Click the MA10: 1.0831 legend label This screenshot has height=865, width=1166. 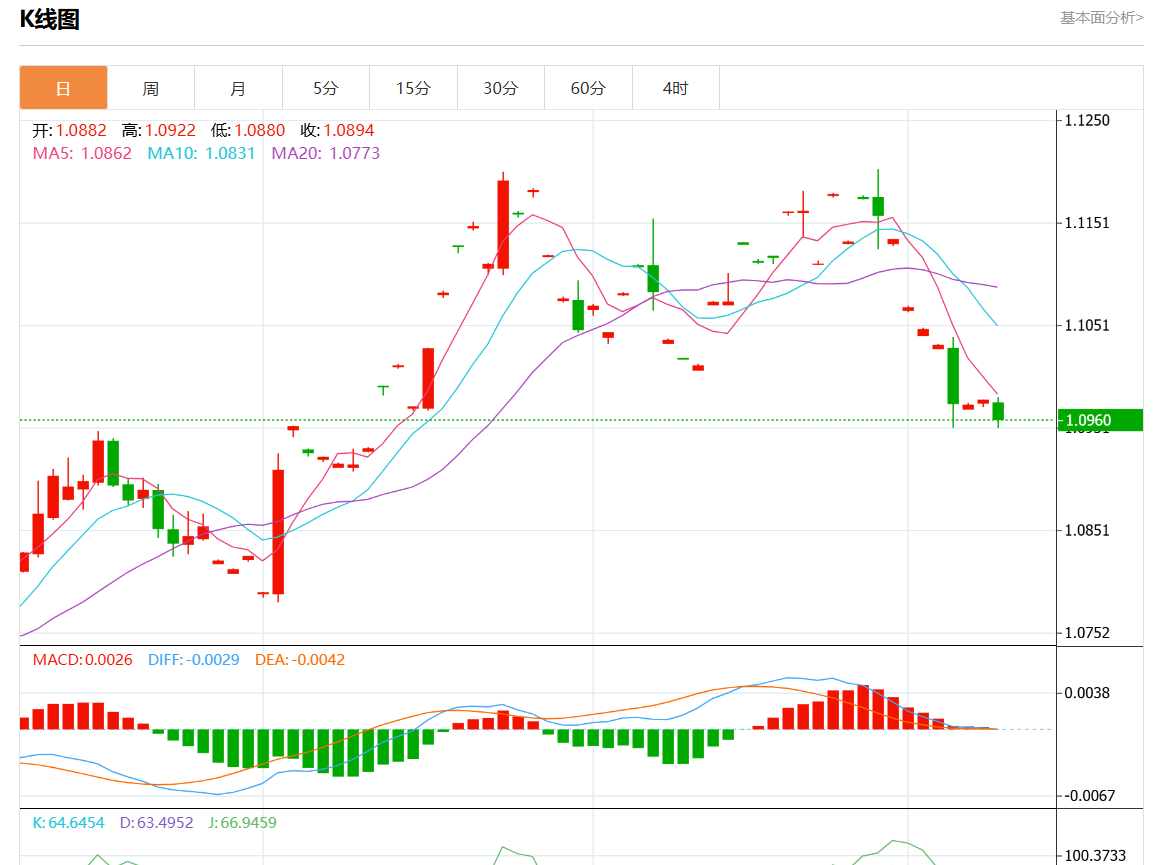[201, 153]
